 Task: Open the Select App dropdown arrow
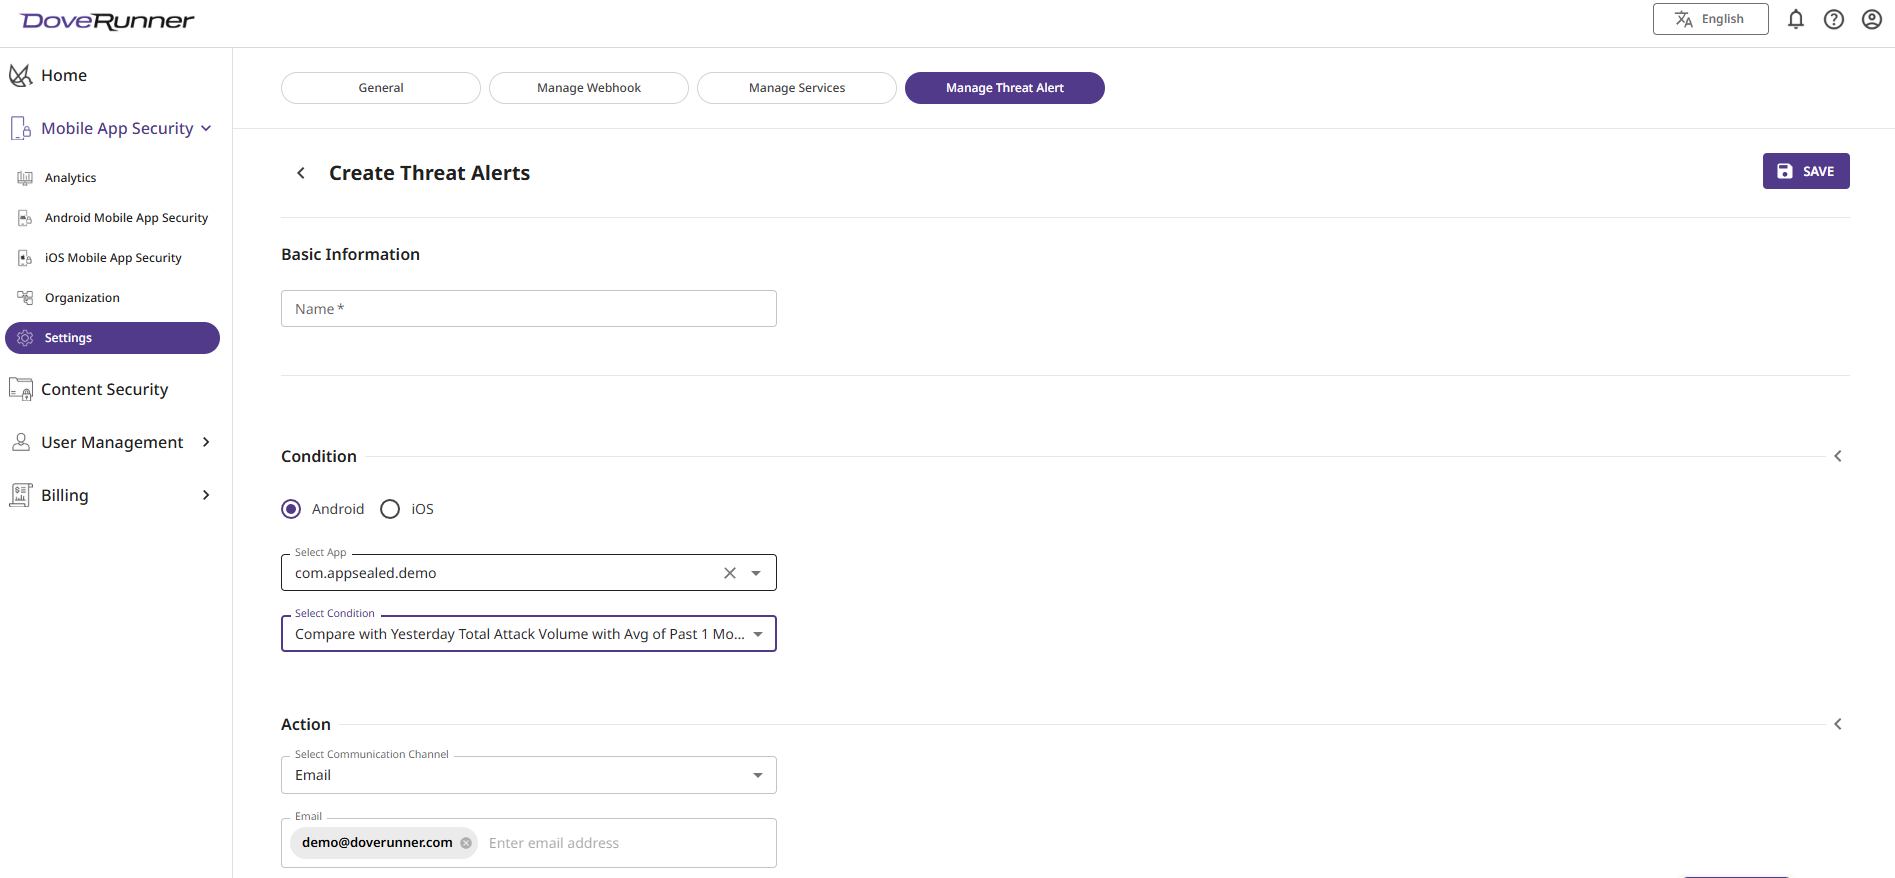point(756,573)
